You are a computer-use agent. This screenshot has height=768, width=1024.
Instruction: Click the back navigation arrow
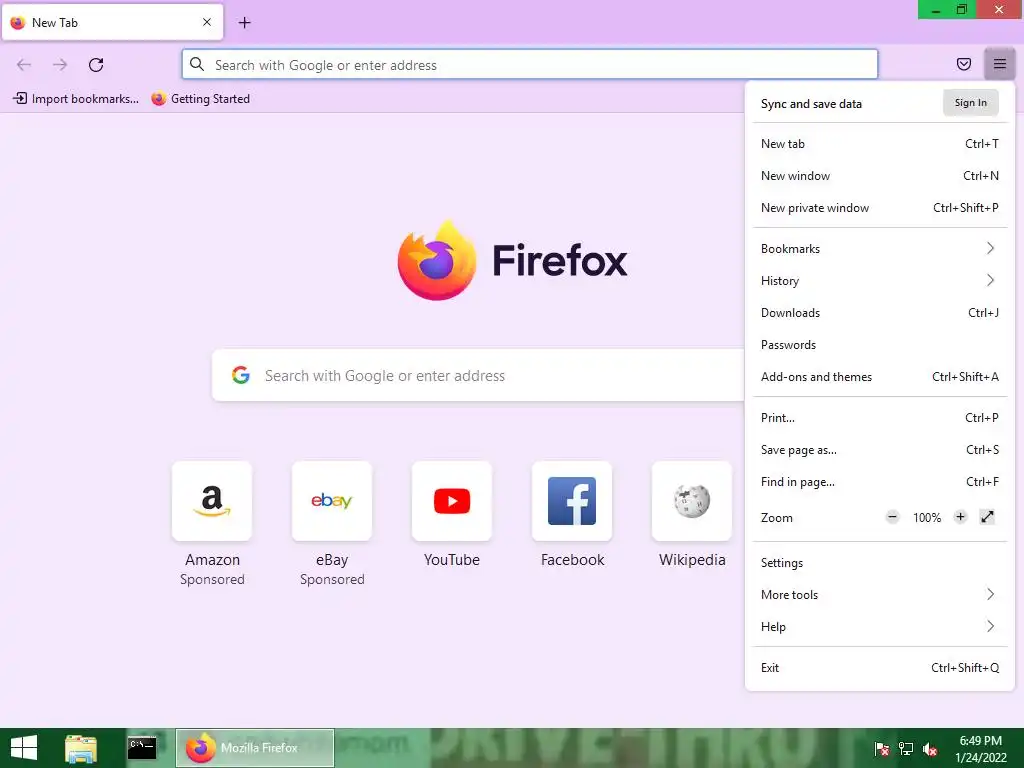point(24,65)
